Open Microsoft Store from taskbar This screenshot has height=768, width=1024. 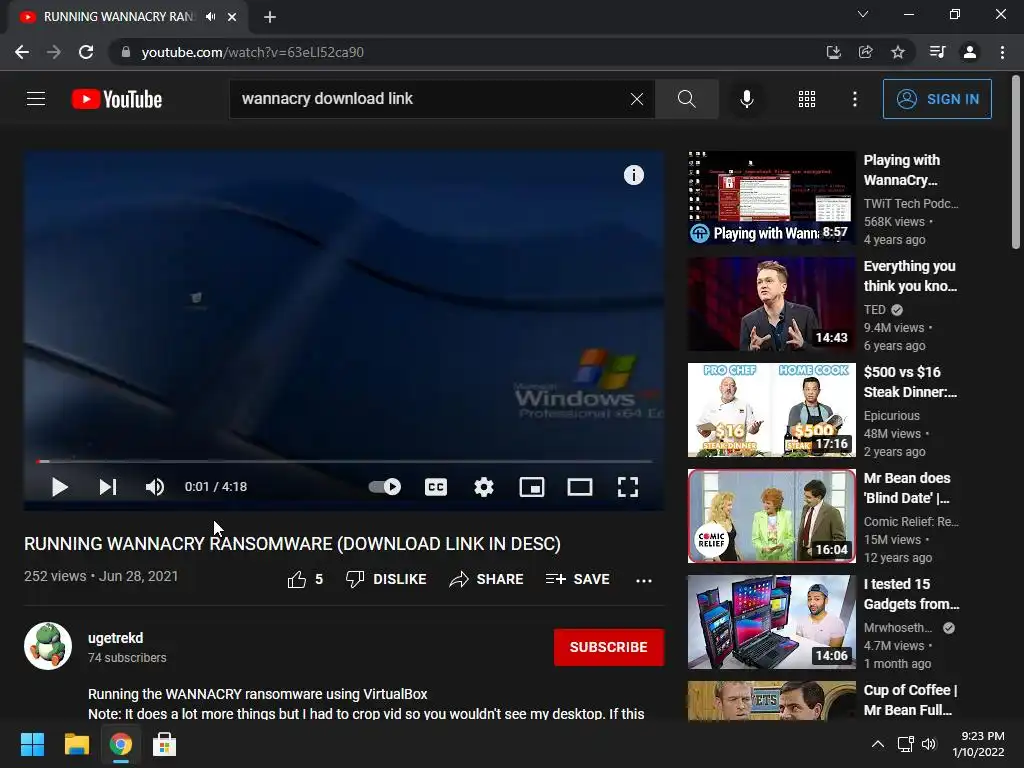coord(165,744)
